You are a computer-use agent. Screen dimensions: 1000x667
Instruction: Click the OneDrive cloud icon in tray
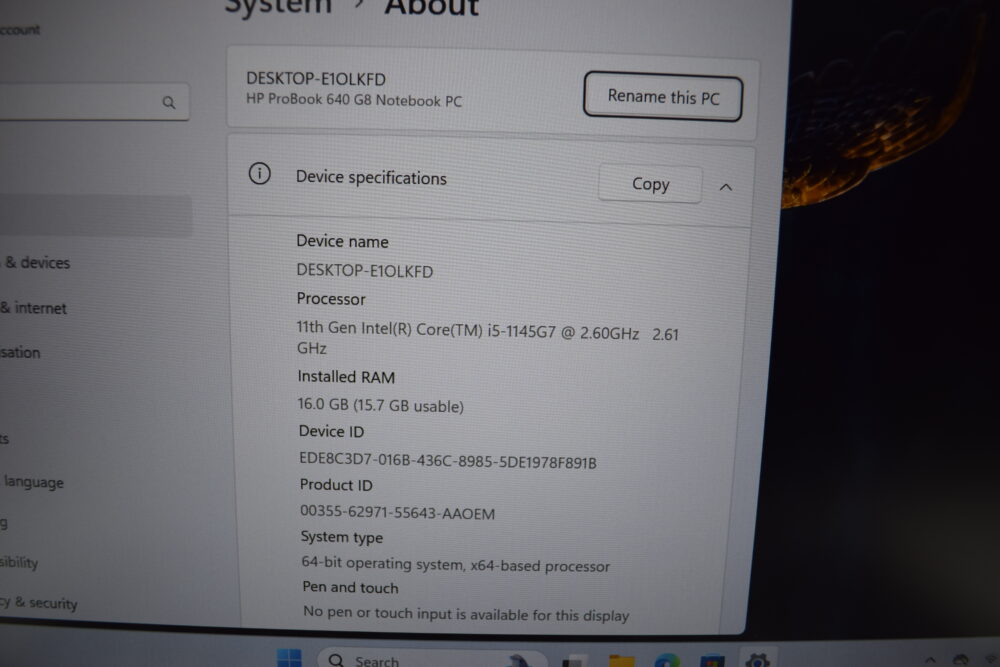click(x=960, y=661)
